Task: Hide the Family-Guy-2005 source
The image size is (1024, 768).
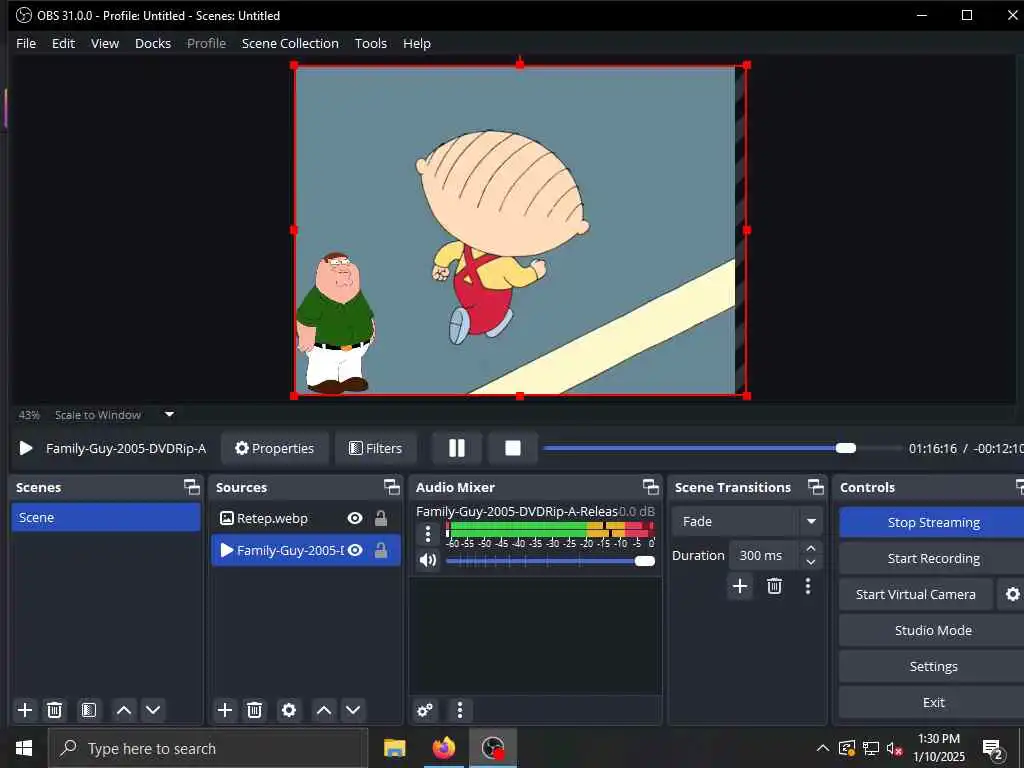Action: tap(355, 551)
